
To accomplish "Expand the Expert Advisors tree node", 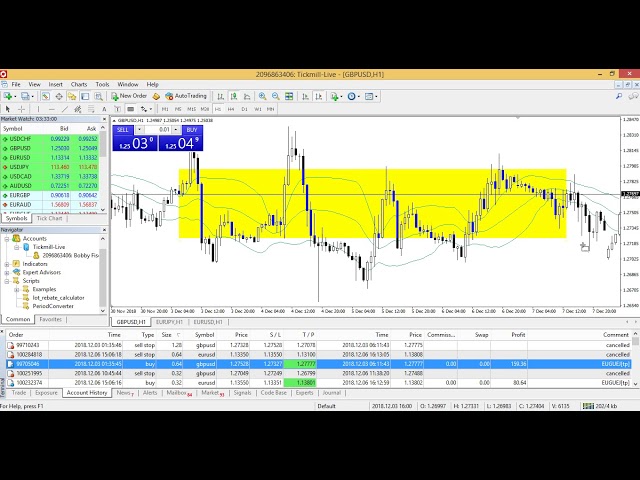I will point(7,272).
